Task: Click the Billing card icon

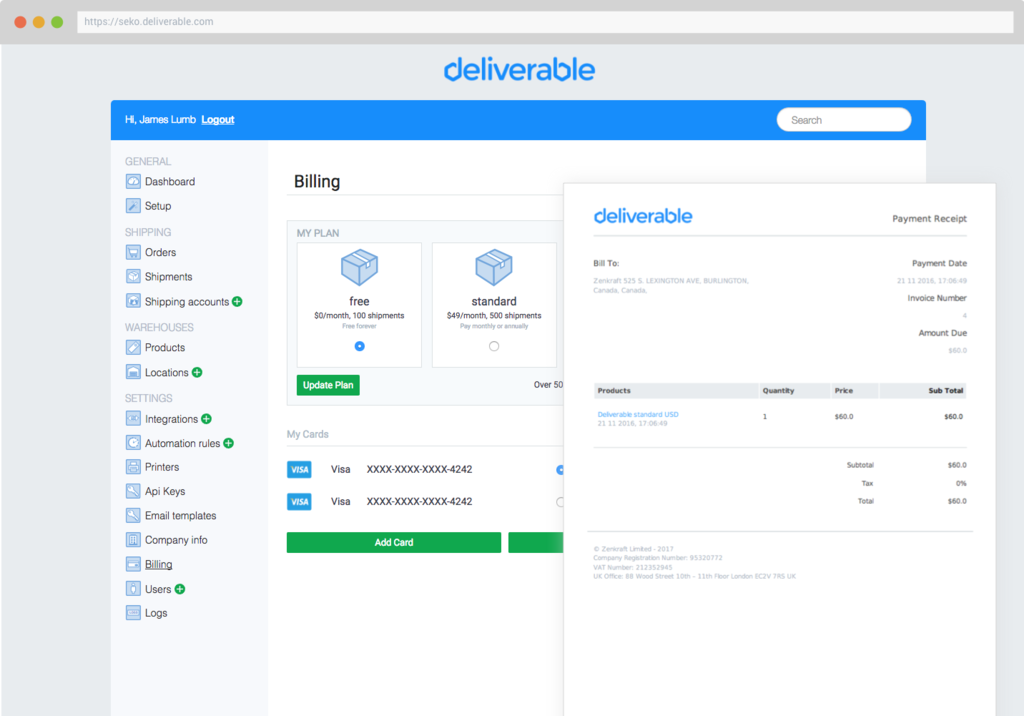Action: coord(133,564)
